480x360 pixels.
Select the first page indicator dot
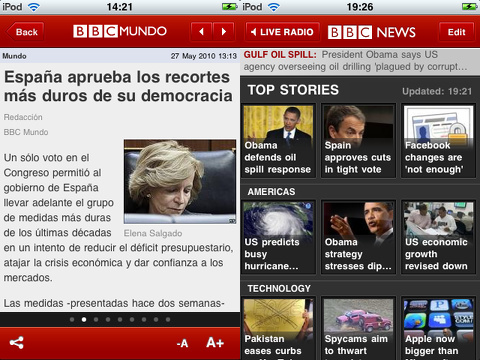pyautogui.click(x=72, y=319)
